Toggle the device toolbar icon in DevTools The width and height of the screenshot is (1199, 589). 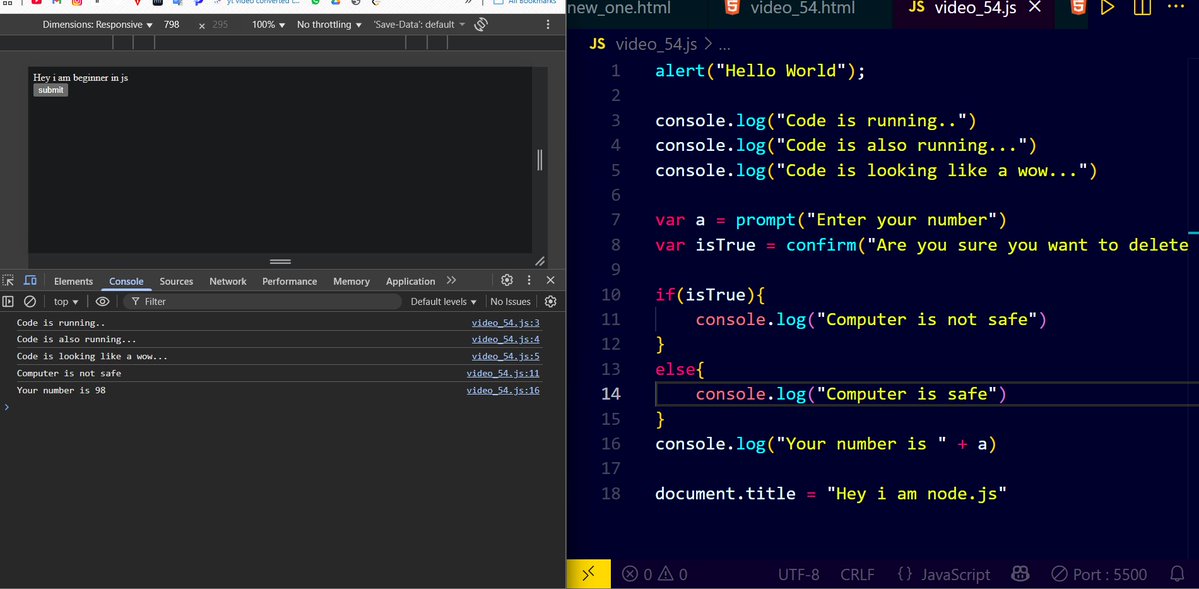click(31, 281)
